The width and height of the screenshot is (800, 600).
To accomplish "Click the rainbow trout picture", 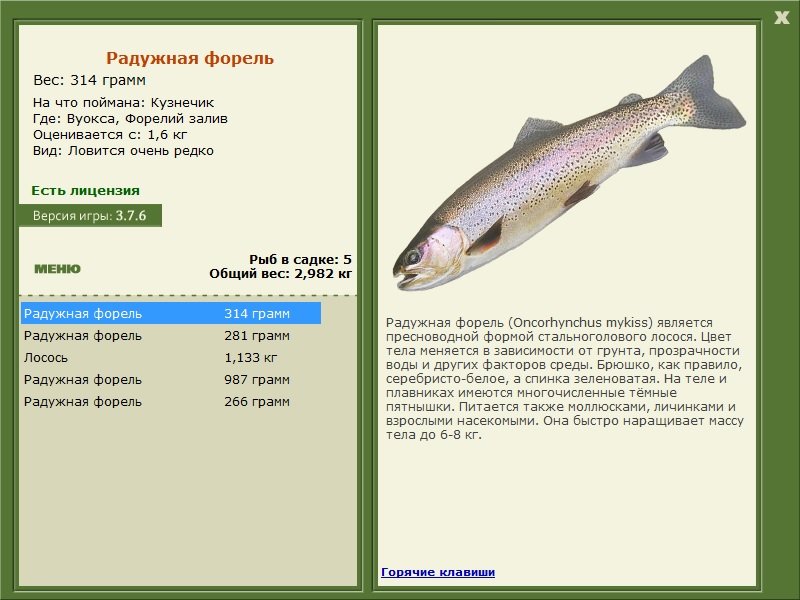I will (x=569, y=173).
